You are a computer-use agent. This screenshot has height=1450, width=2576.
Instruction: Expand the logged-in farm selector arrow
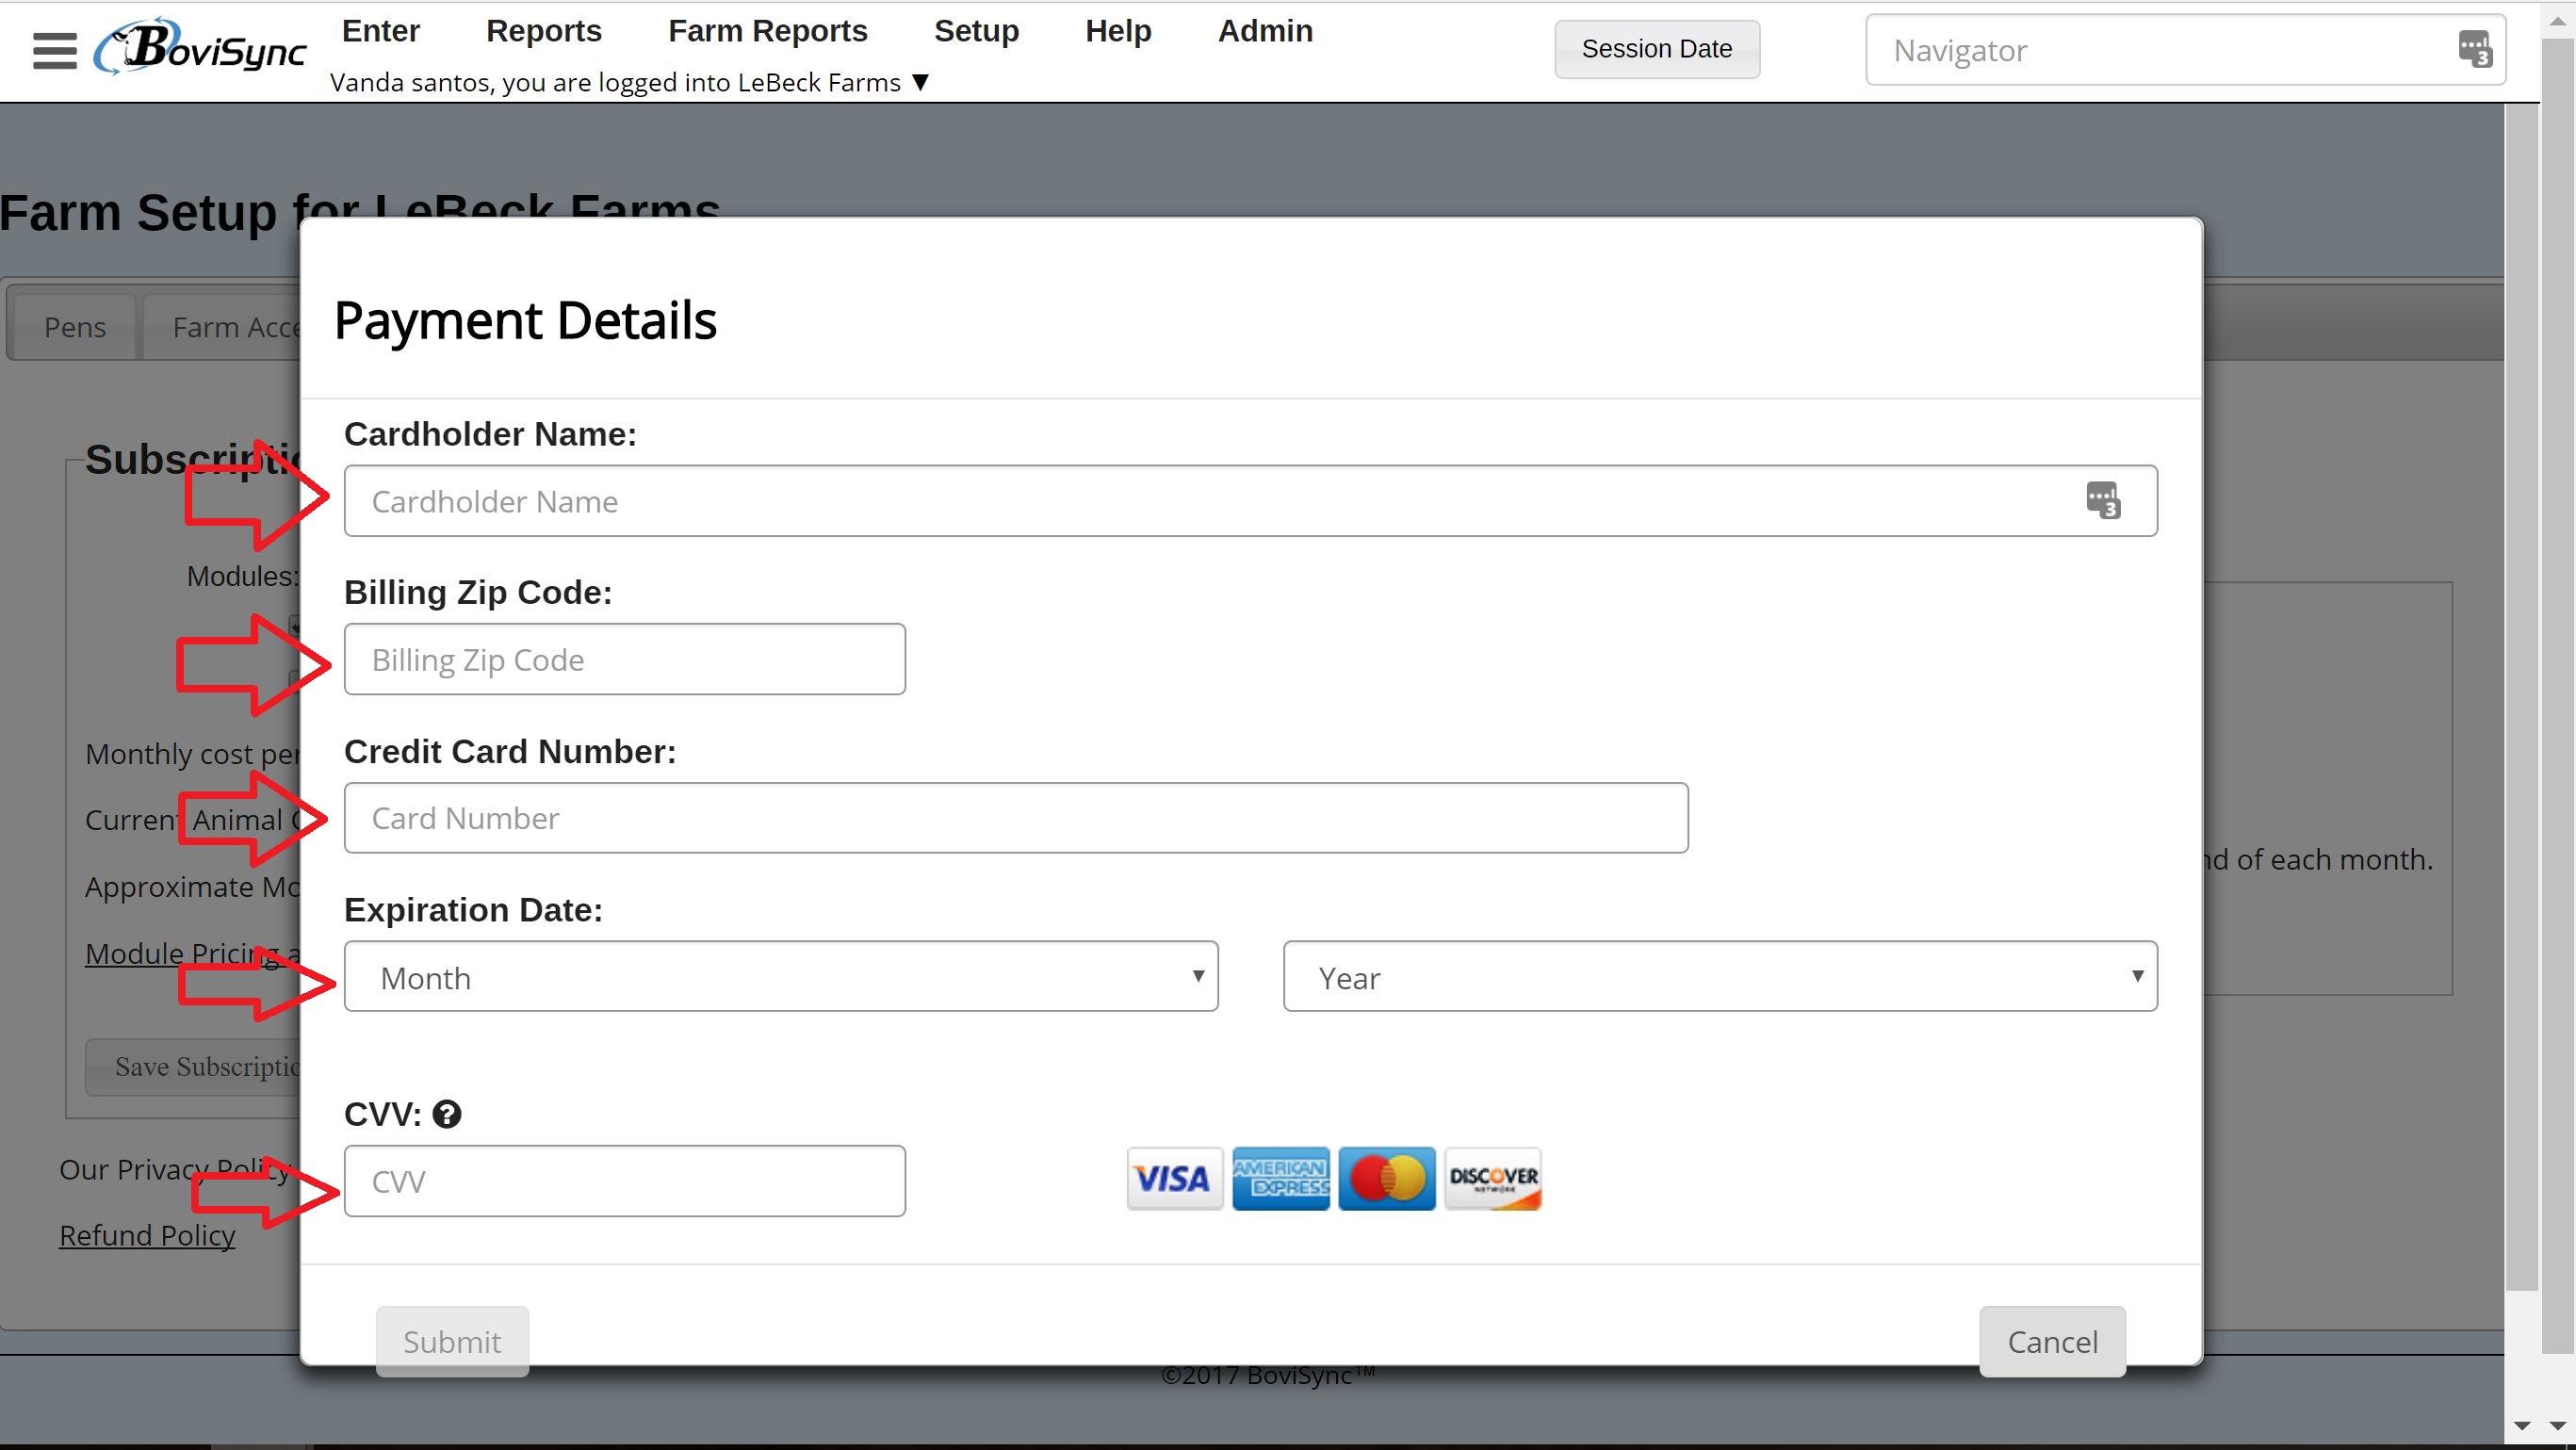(921, 82)
